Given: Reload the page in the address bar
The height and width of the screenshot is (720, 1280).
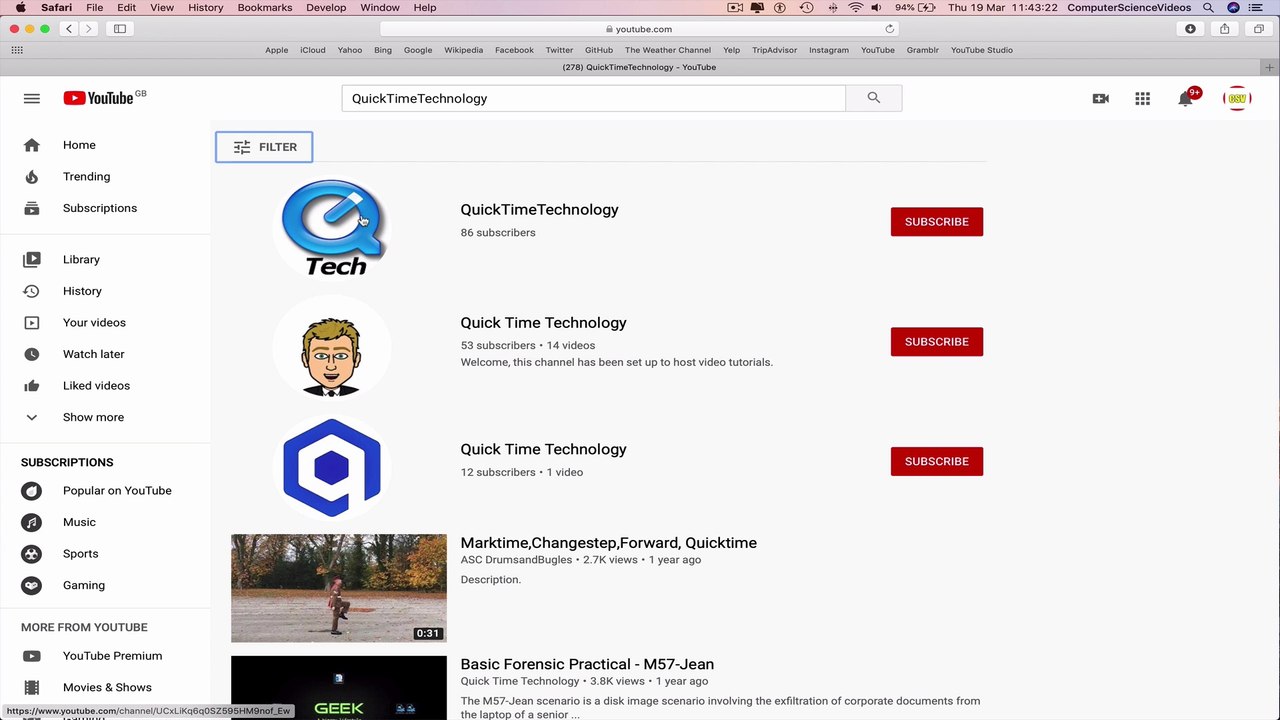Looking at the screenshot, I should [889, 29].
